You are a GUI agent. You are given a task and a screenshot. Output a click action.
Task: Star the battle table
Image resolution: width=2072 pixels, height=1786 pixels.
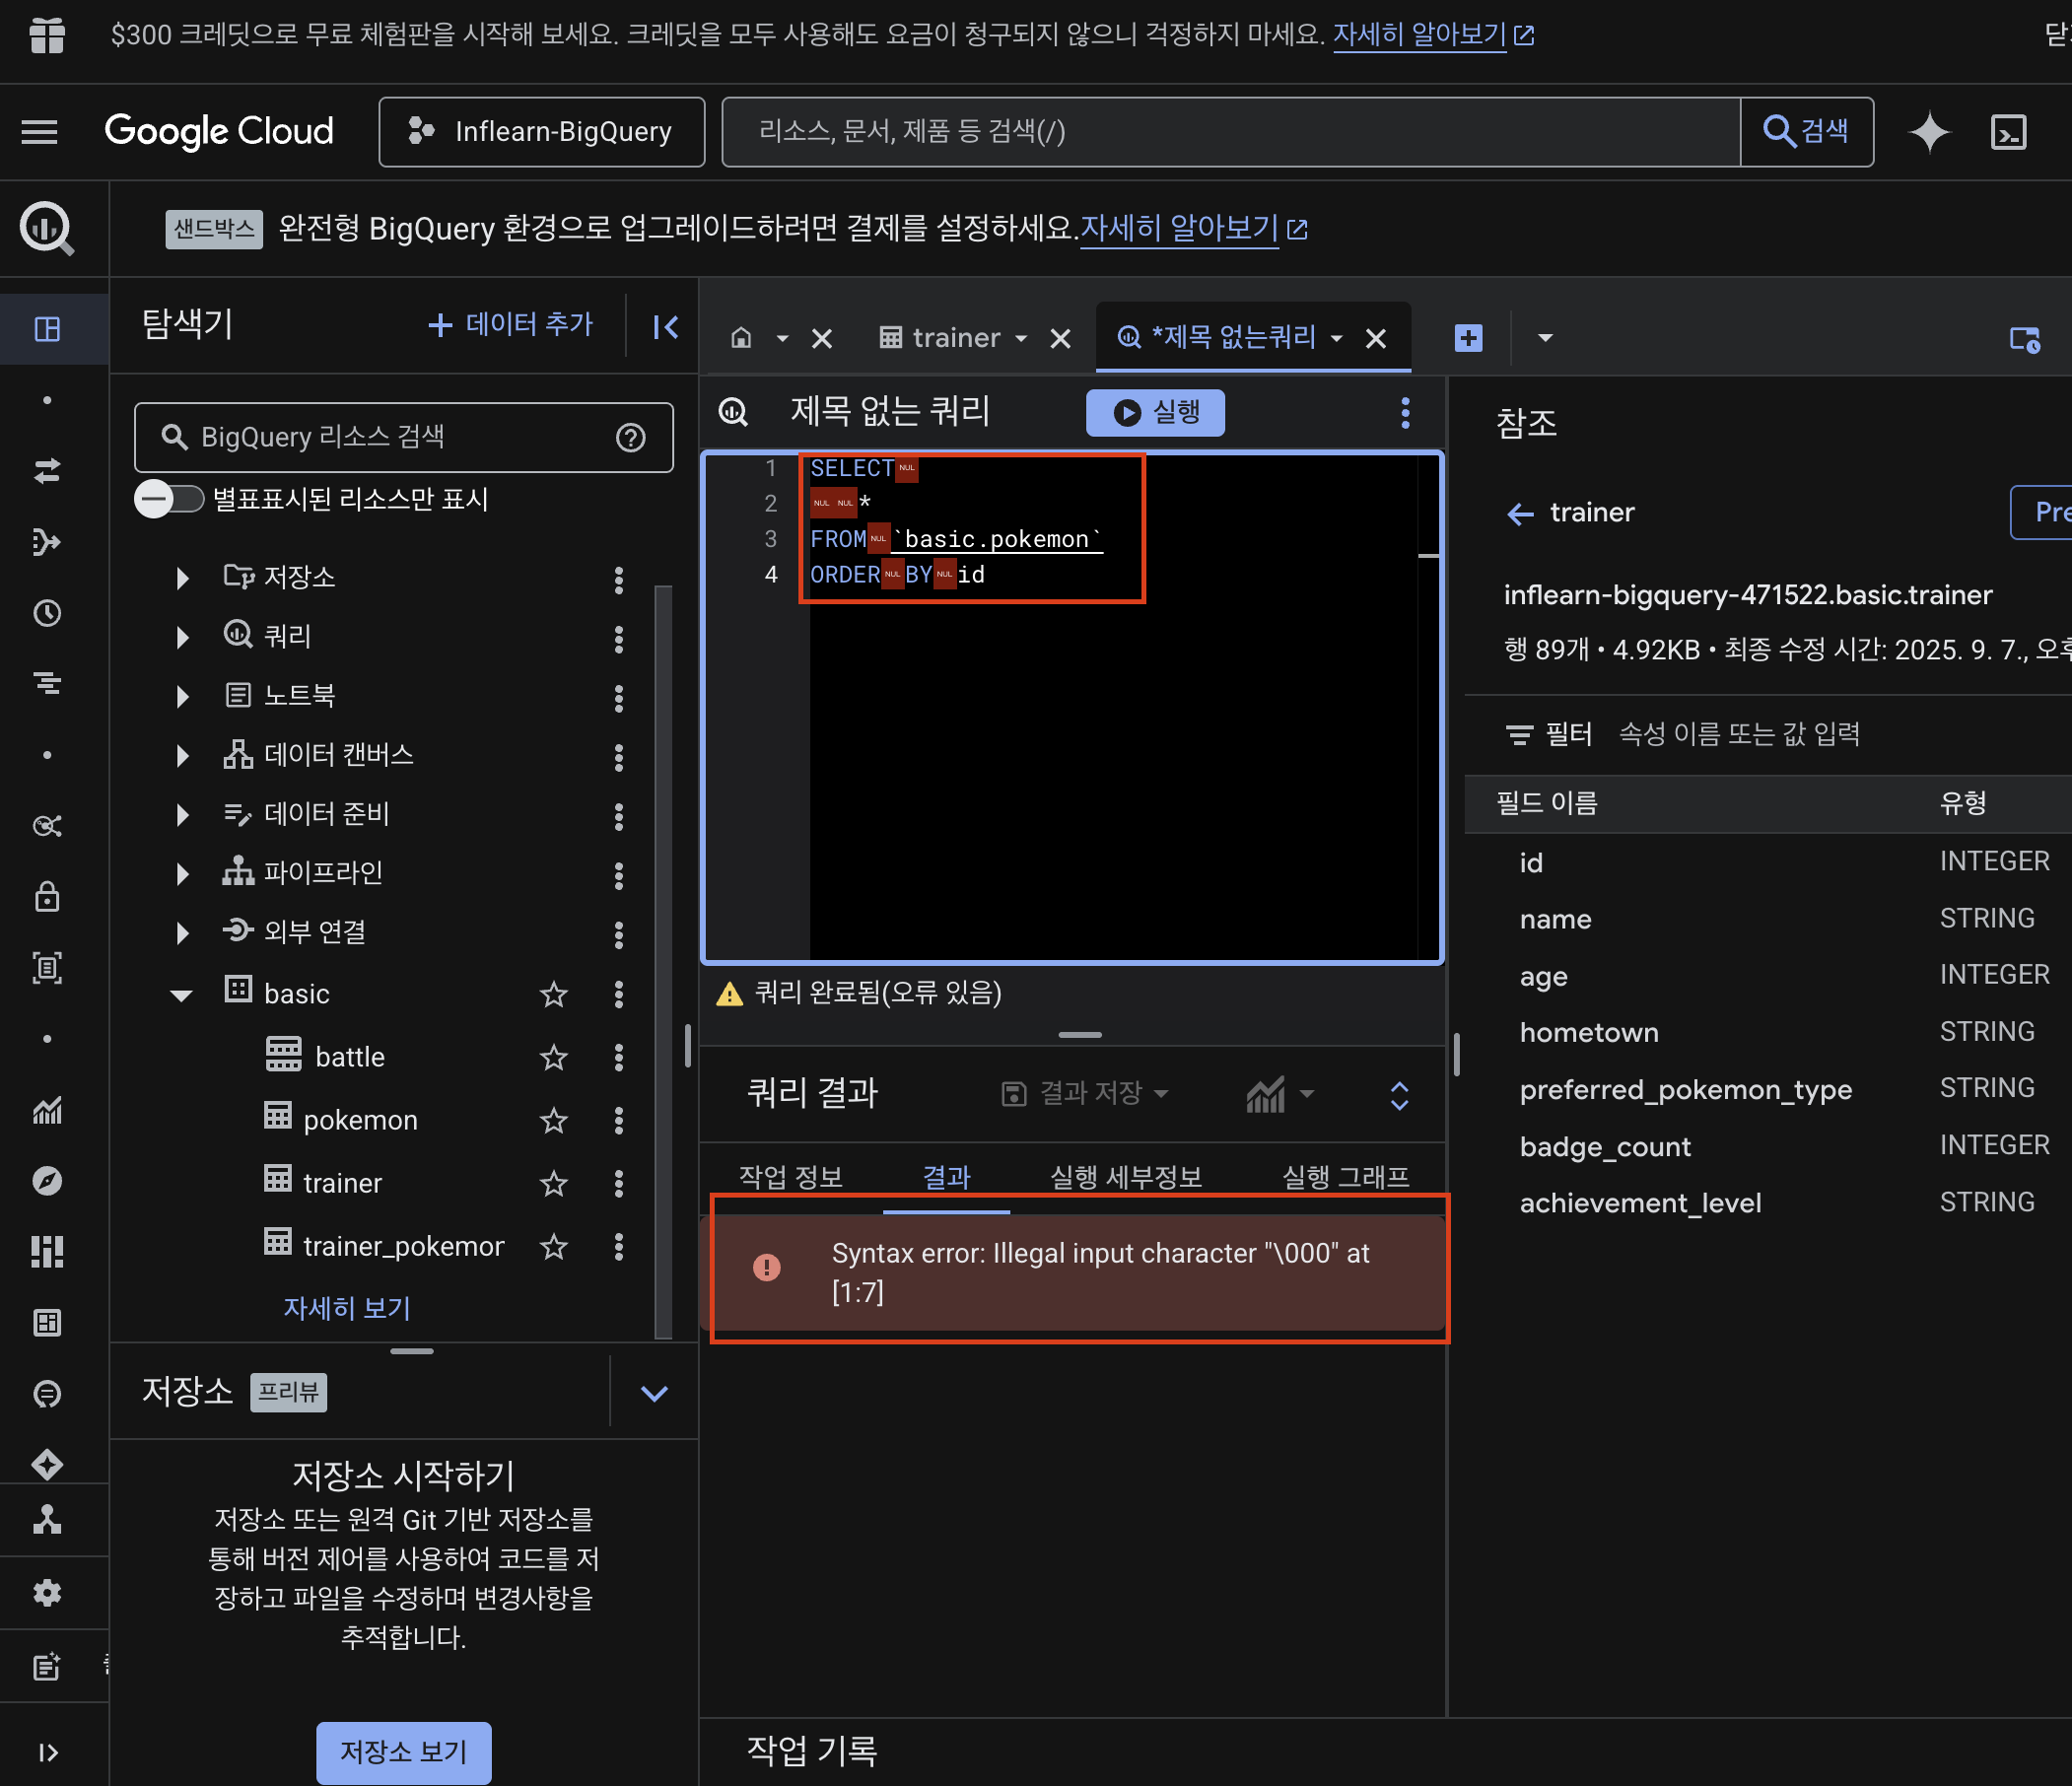(554, 1057)
